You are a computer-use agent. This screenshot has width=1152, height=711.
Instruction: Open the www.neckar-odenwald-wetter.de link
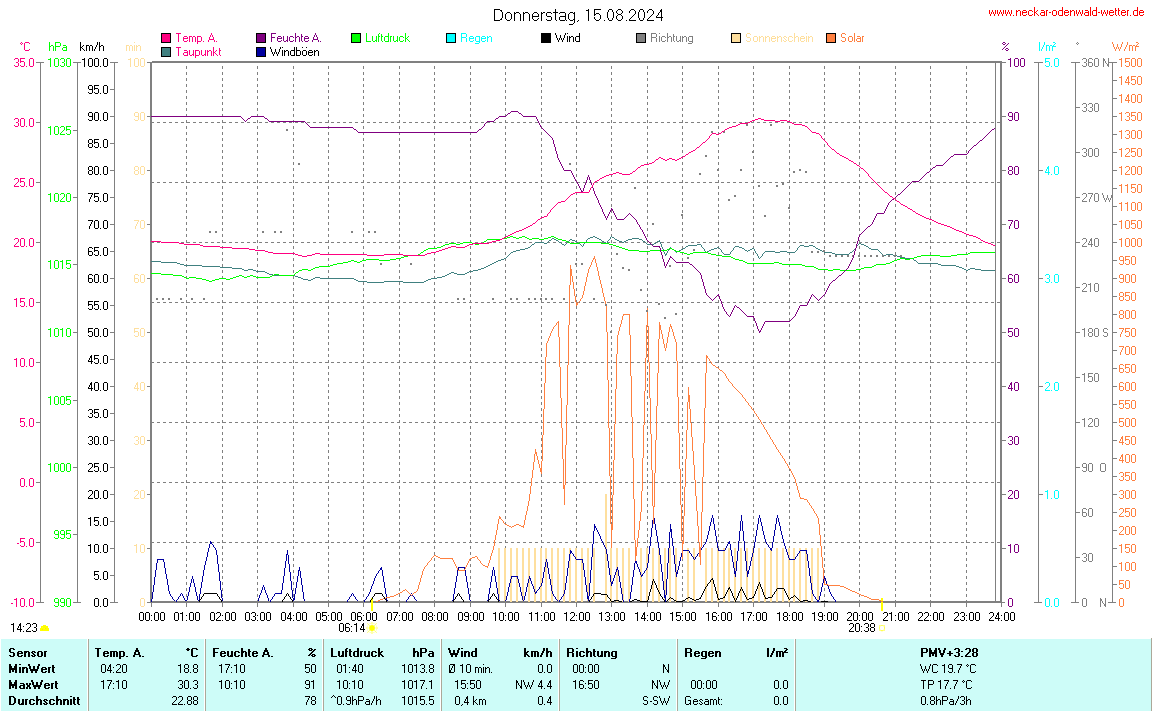coord(1066,12)
